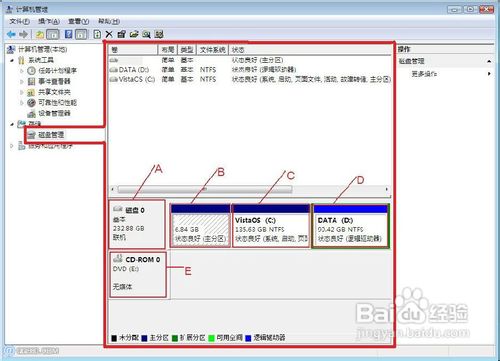Click the Properties toolbar icon
Viewport: 500px width, 361px height.
click(121, 34)
